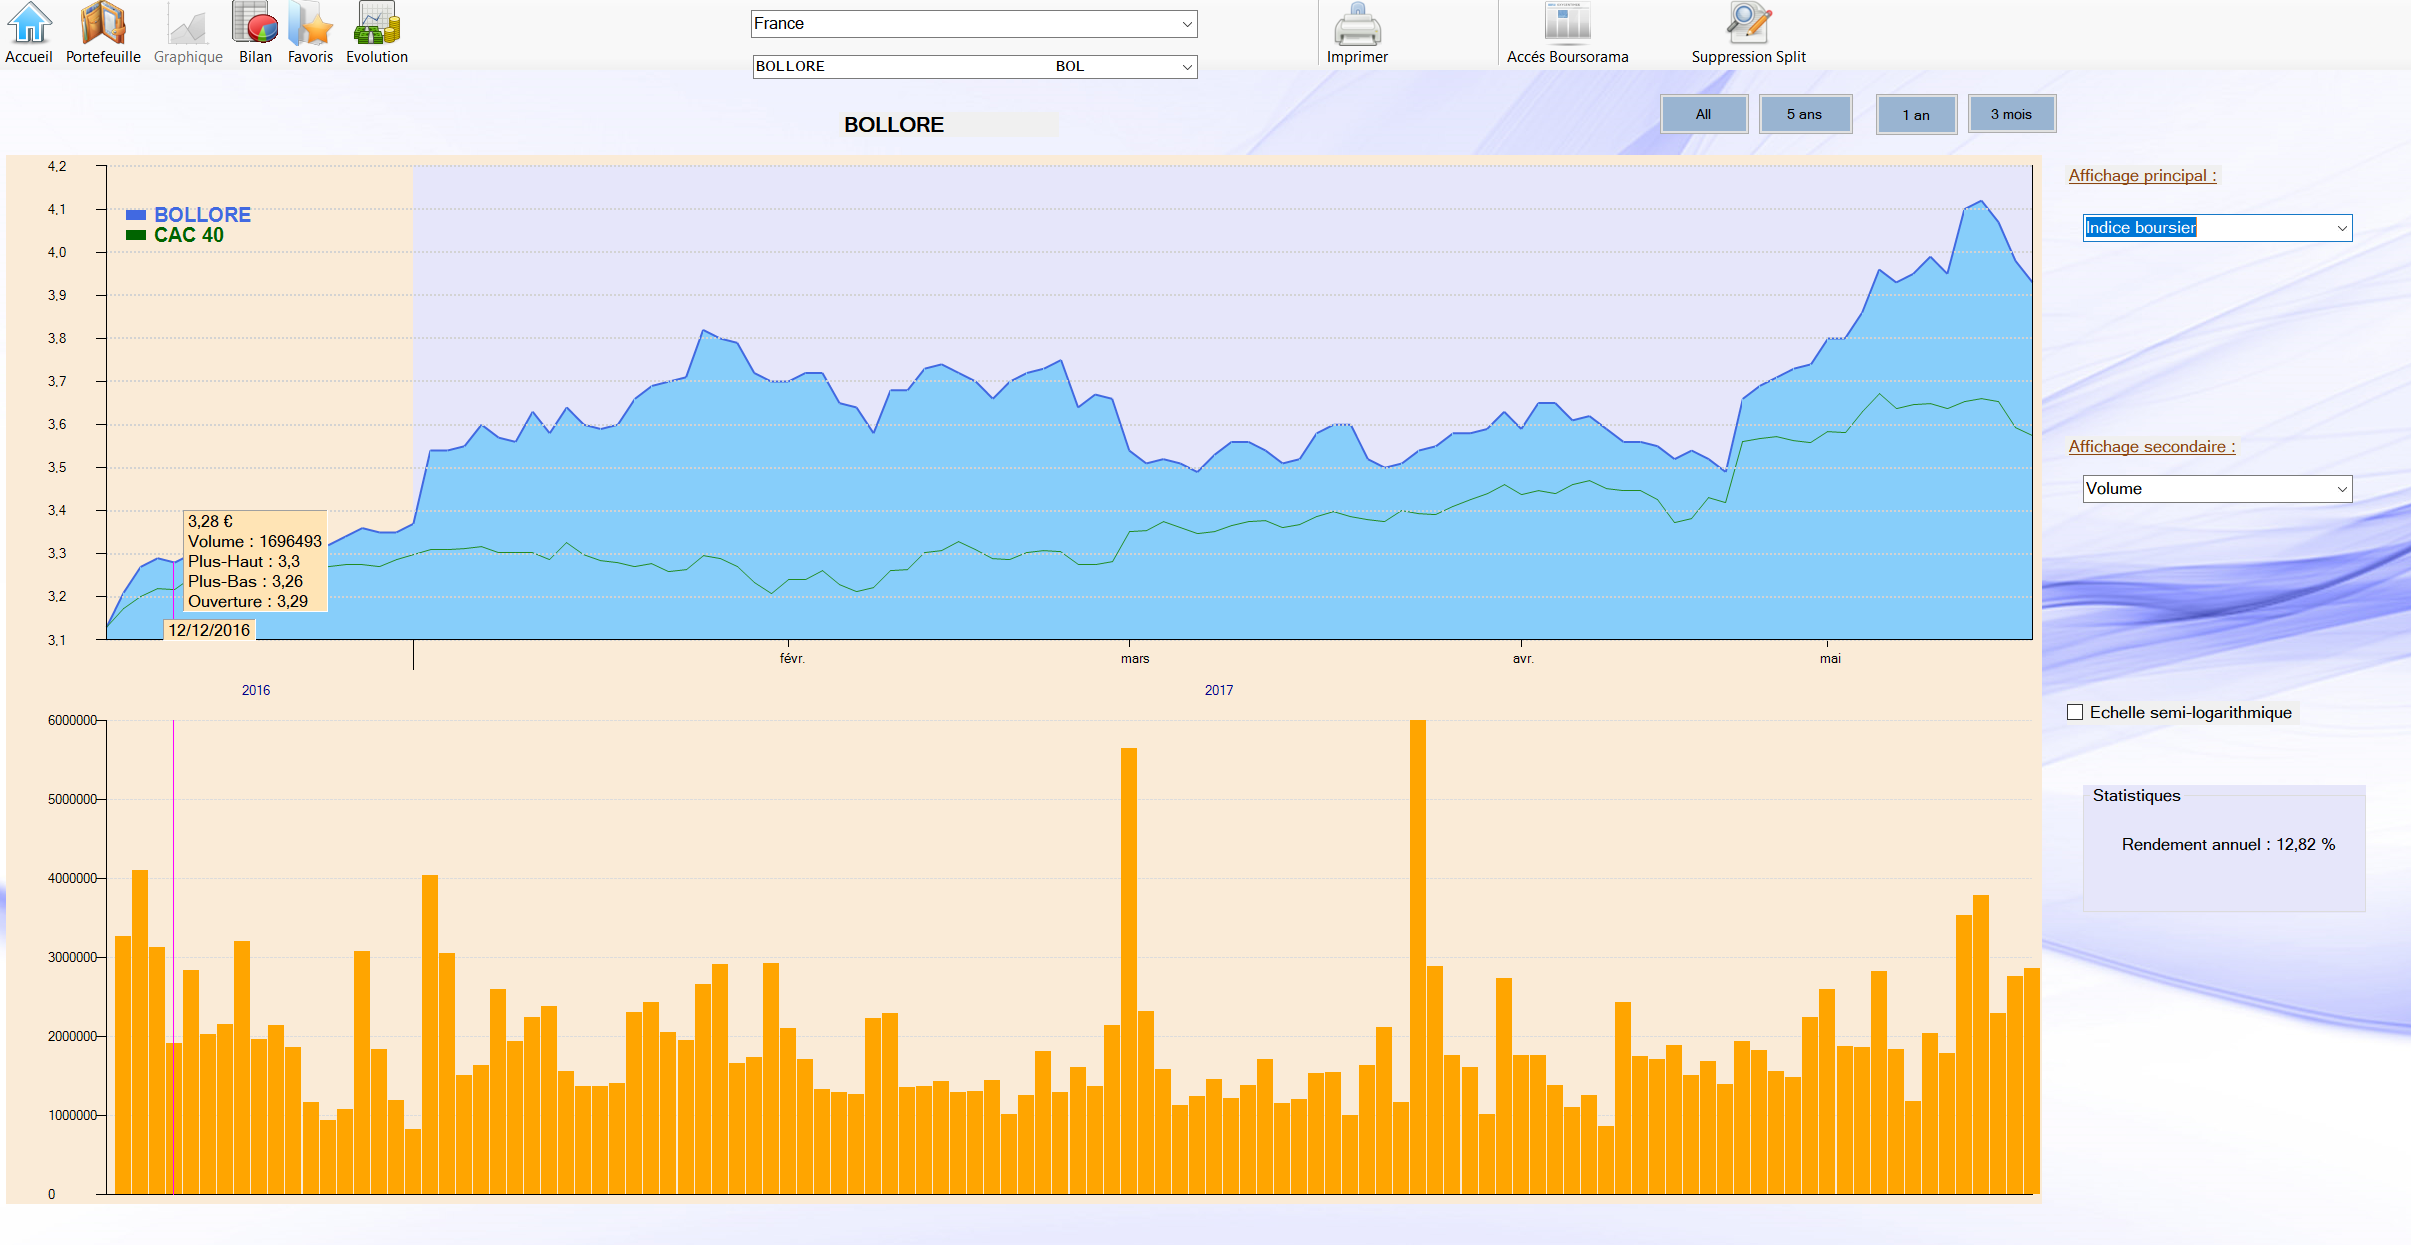
Task: Click the Ouverture : 3,29 tooltip line
Action: pos(248,601)
